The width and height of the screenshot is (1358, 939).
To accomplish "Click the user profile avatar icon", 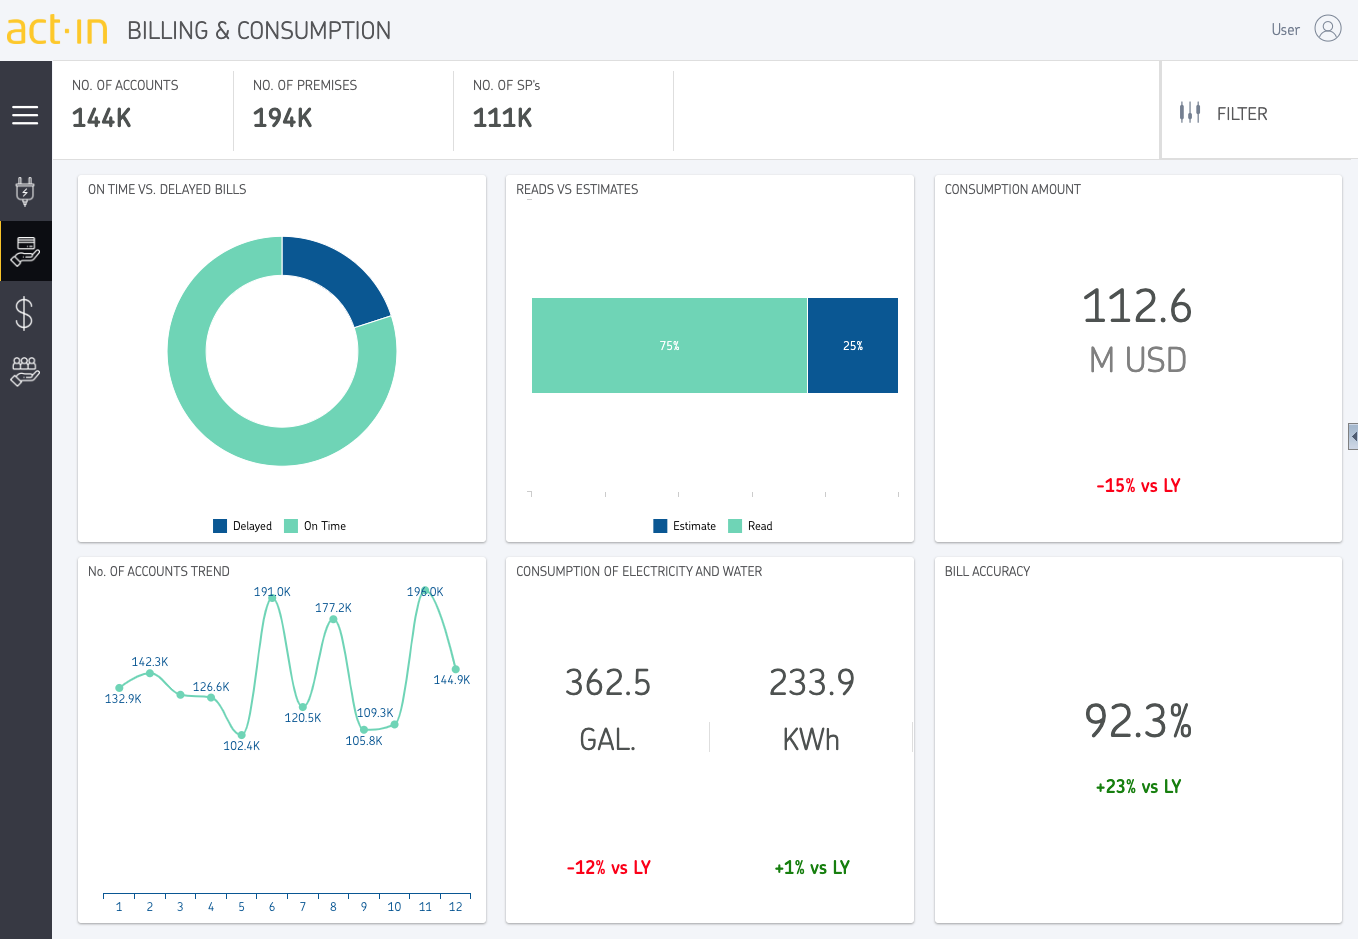I will point(1328,28).
